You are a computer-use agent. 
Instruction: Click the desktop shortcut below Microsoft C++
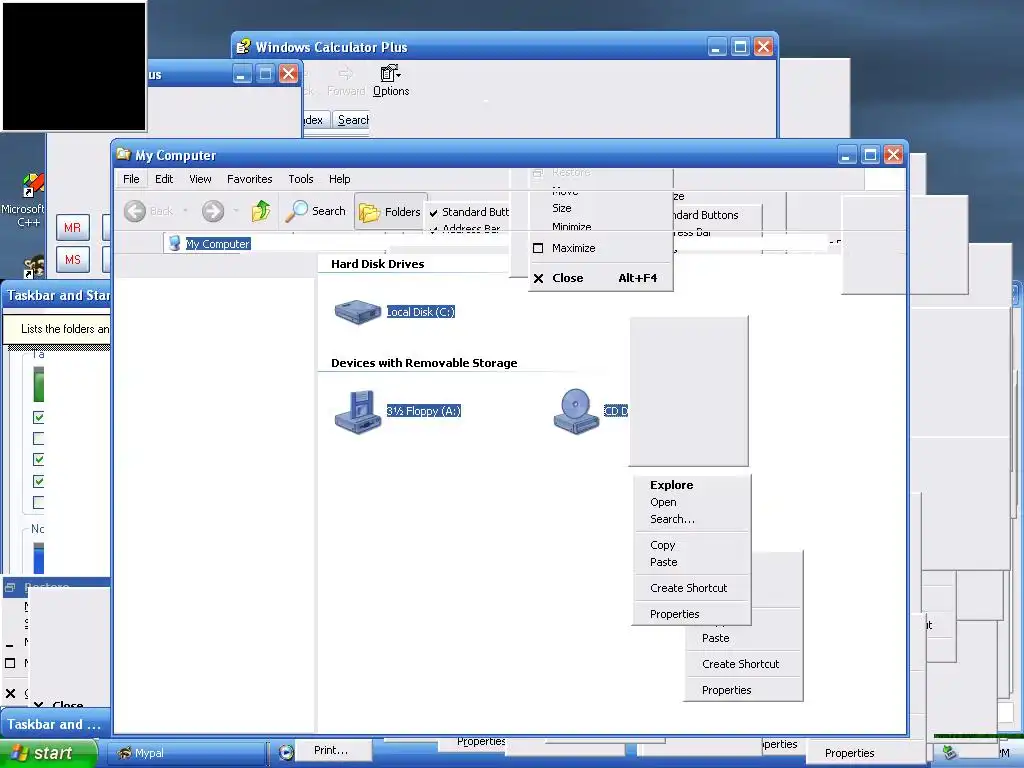[34, 267]
